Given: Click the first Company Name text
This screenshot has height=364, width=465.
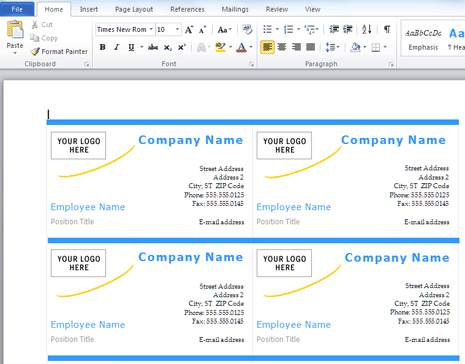Looking at the screenshot, I should coord(191,140).
